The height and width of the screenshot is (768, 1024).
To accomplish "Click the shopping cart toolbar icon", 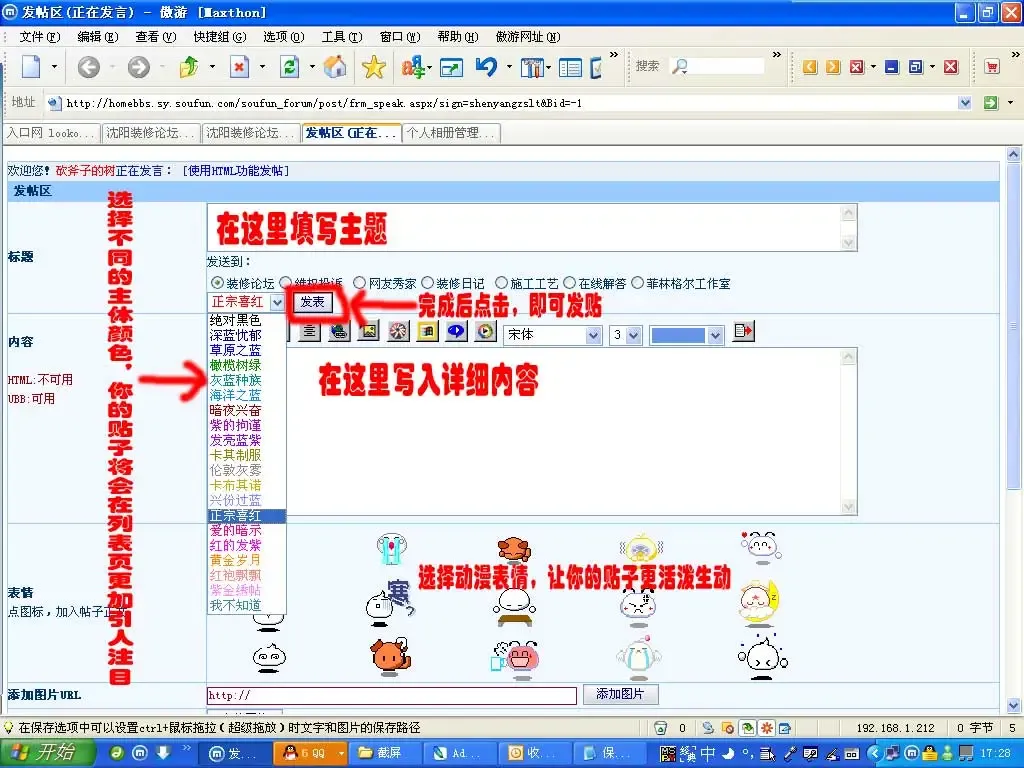I will click(992, 67).
